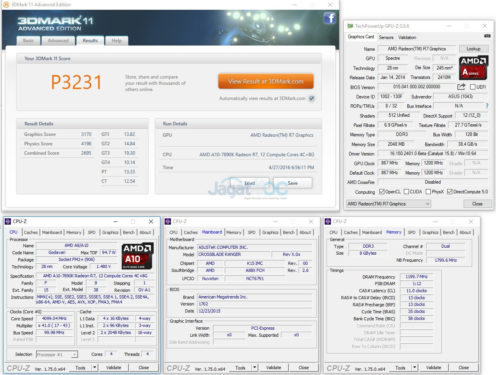The height and width of the screenshot is (375, 496).
Task: Click the GPU name field in GPU-Z
Action: [x=417, y=49]
